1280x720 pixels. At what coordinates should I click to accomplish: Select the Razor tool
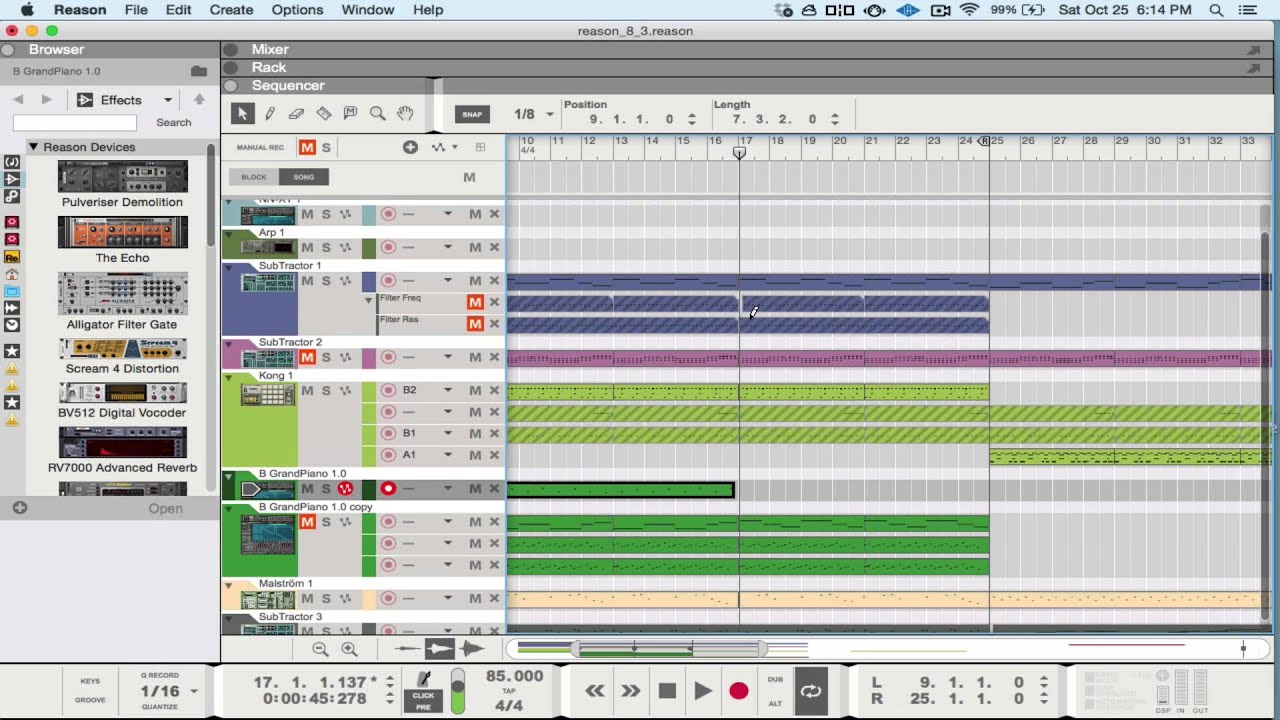click(324, 114)
